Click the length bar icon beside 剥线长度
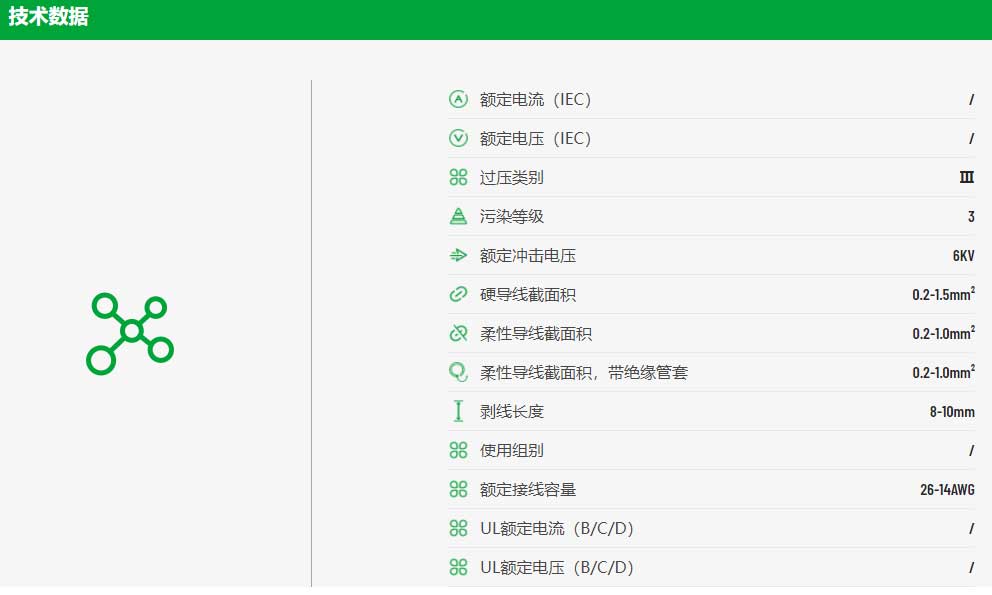The height and width of the screenshot is (595, 992). 458,411
